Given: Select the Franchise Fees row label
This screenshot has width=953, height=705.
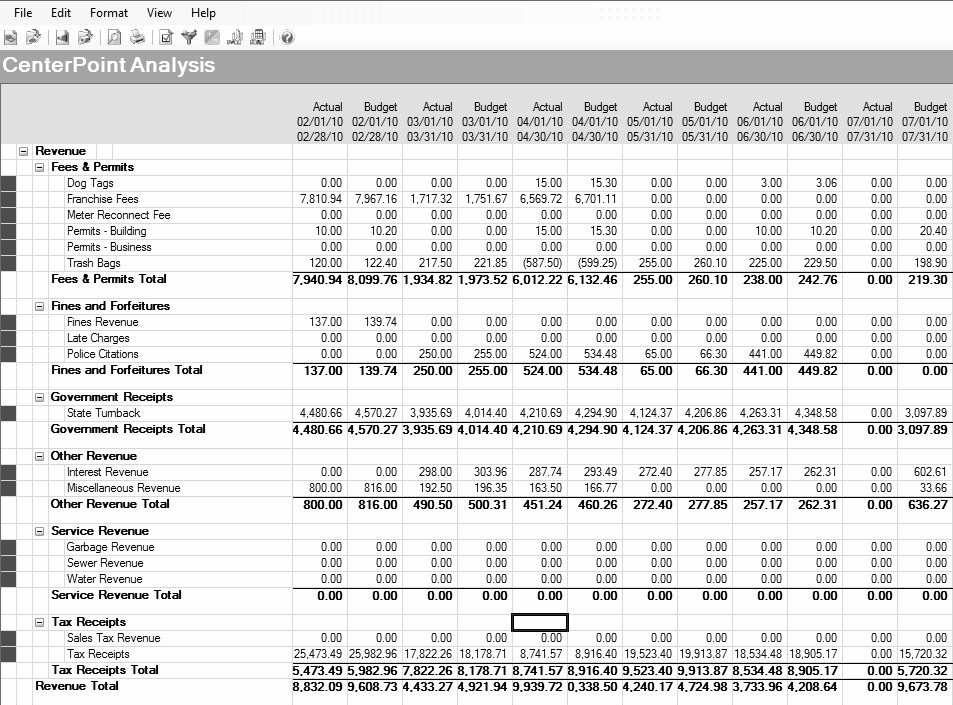Looking at the screenshot, I should pos(102,199).
